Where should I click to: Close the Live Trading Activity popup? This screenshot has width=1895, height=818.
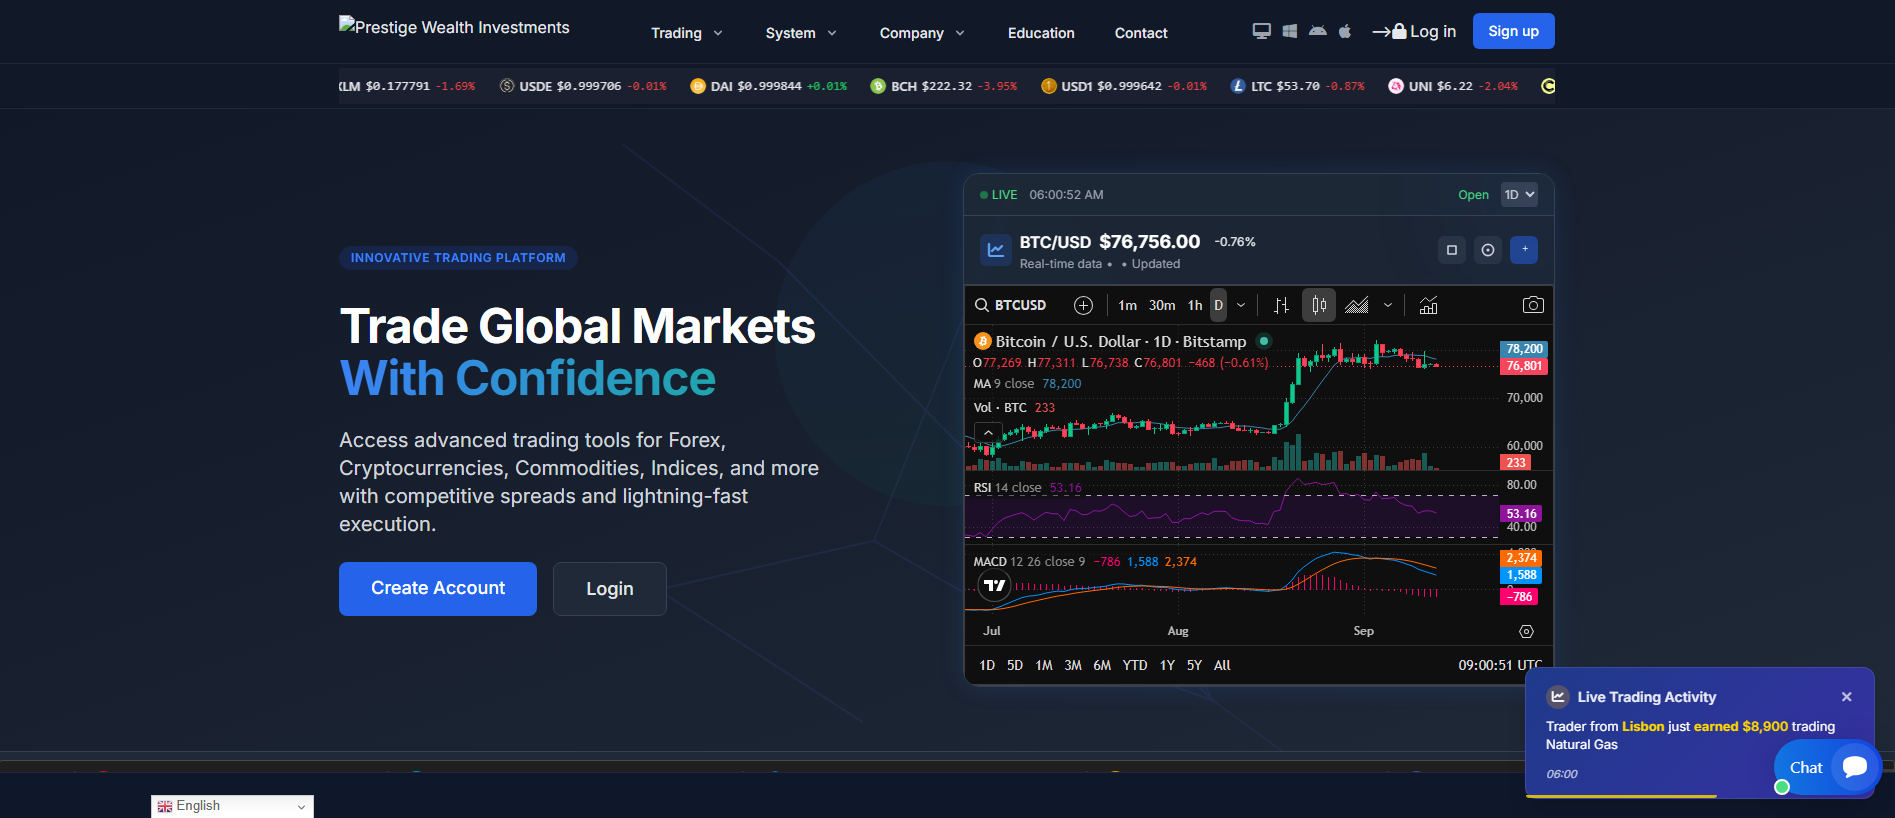pyautogui.click(x=1847, y=697)
